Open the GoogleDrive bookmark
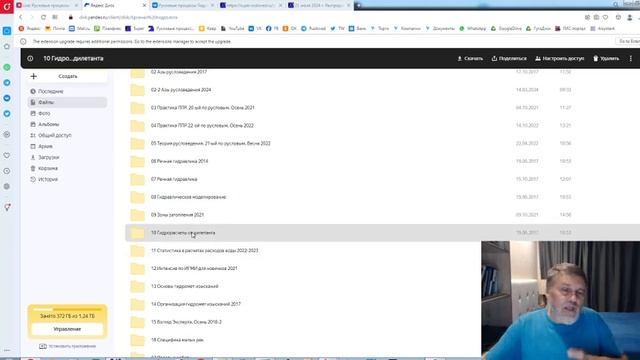 point(506,29)
